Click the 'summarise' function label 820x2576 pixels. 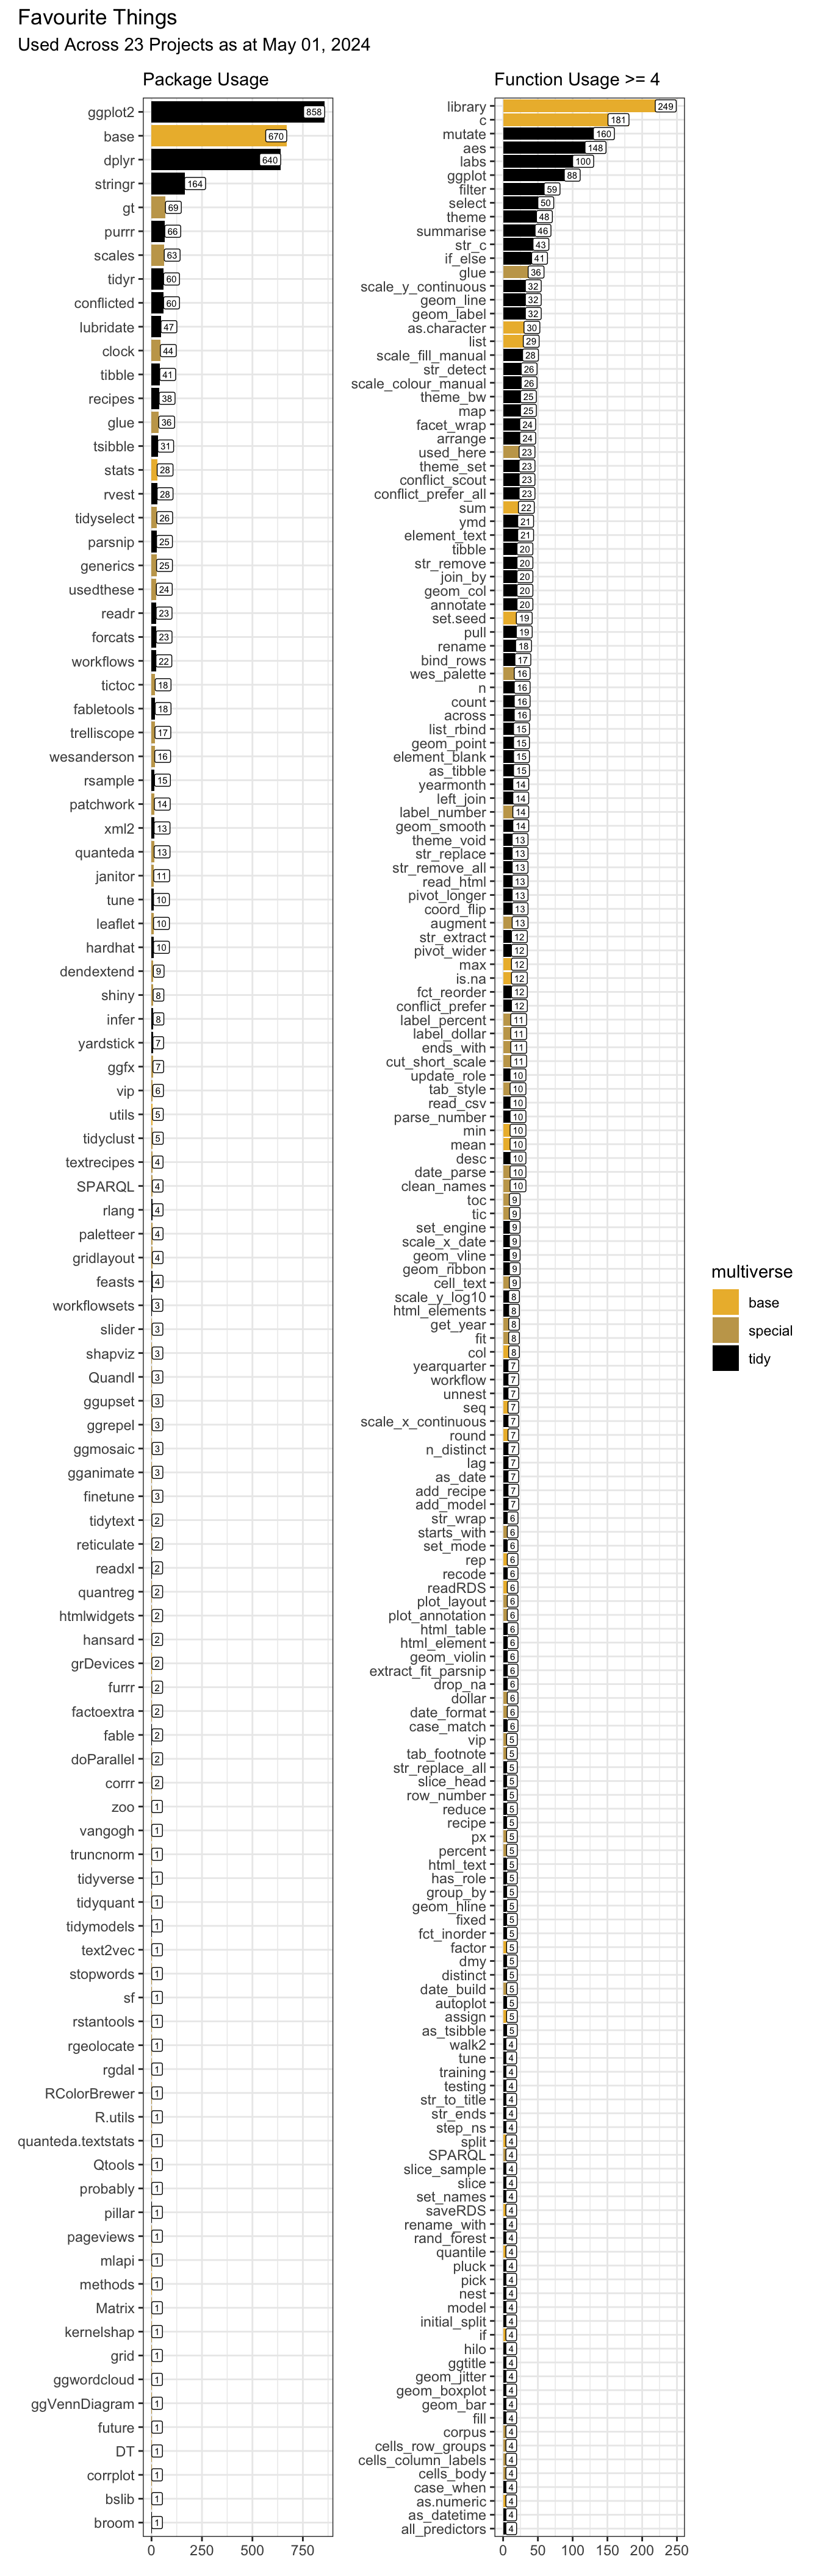(x=452, y=231)
